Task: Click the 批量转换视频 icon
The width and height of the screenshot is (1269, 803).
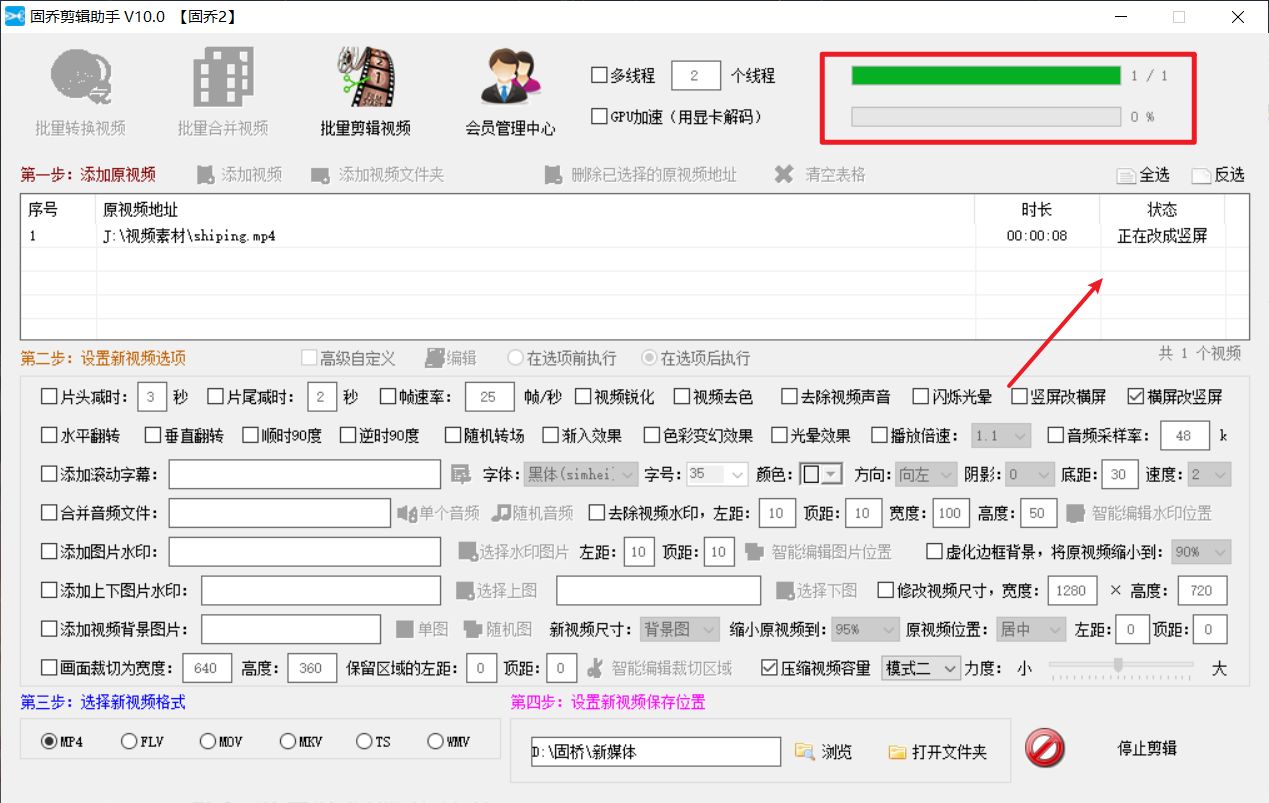Action: pyautogui.click(x=80, y=78)
